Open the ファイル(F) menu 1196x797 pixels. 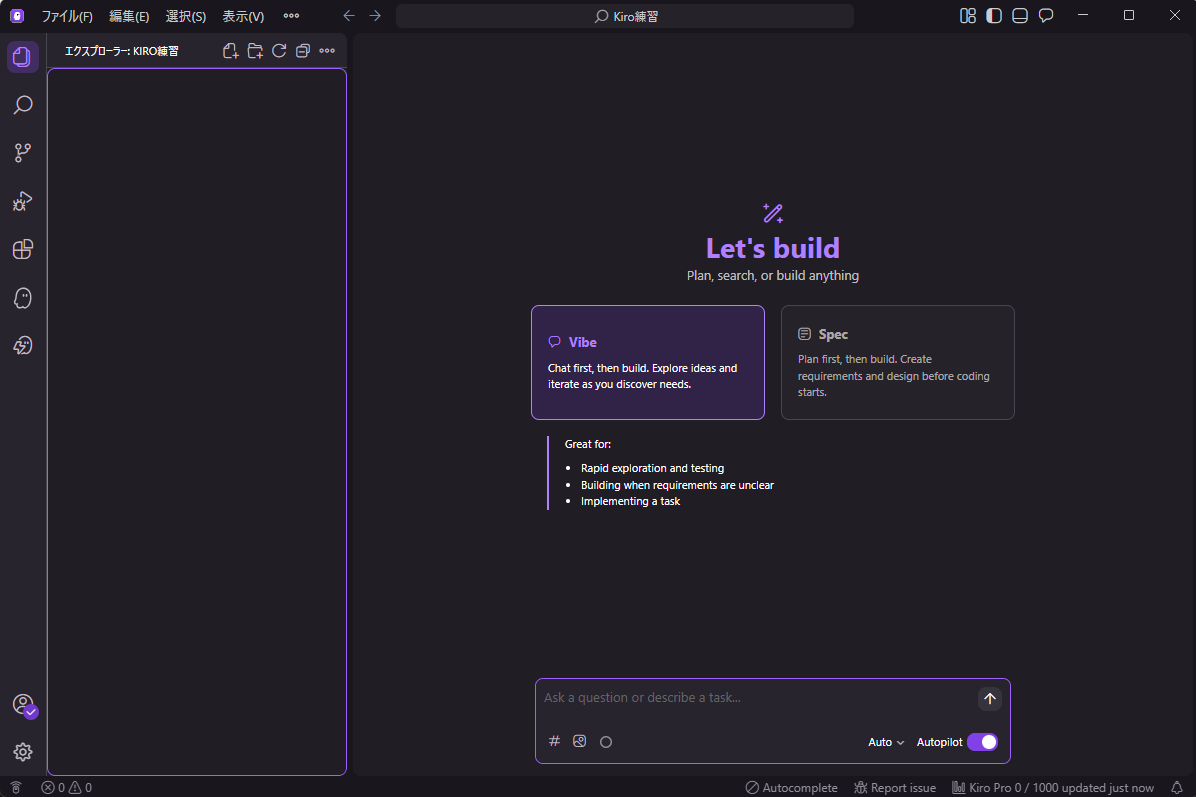coord(67,16)
